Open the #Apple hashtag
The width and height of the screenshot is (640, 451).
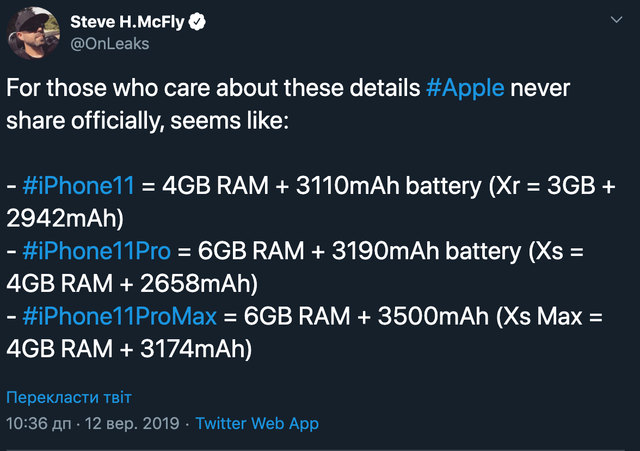click(x=465, y=87)
